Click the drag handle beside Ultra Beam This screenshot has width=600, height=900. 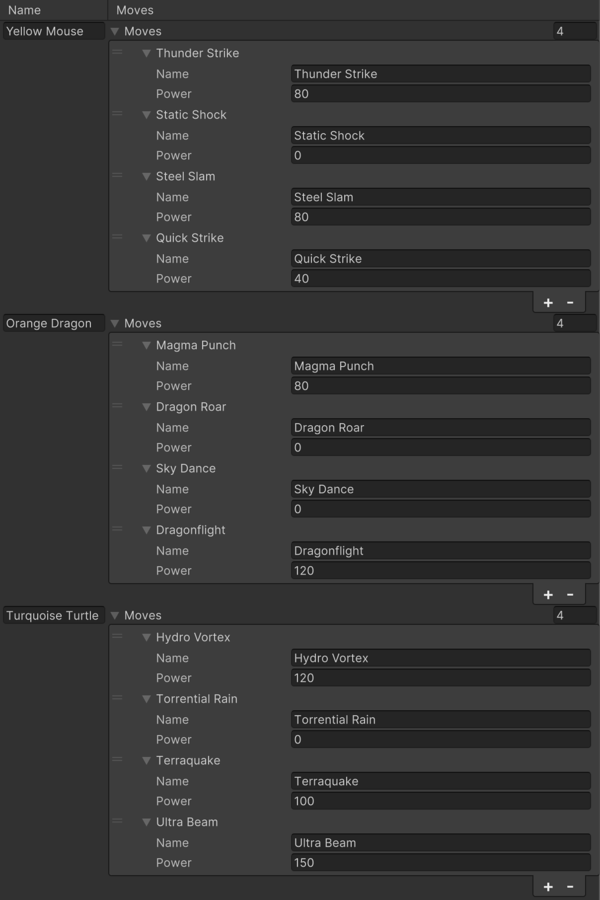[118, 822]
